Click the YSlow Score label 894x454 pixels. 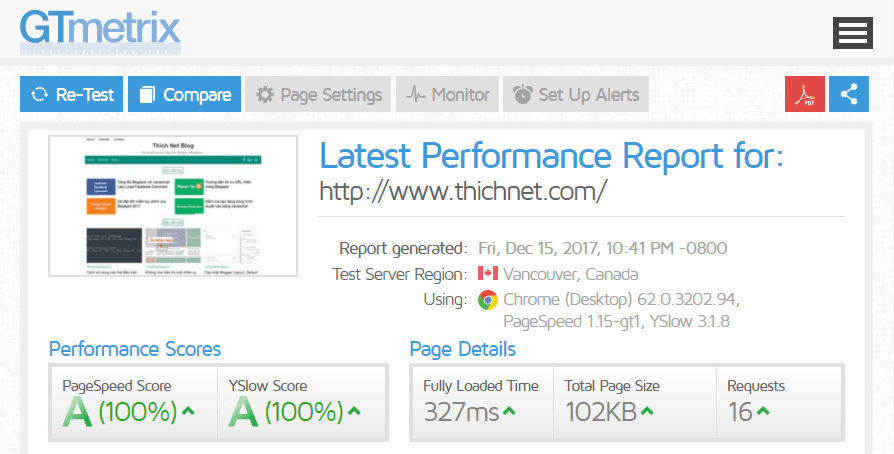pos(268,386)
